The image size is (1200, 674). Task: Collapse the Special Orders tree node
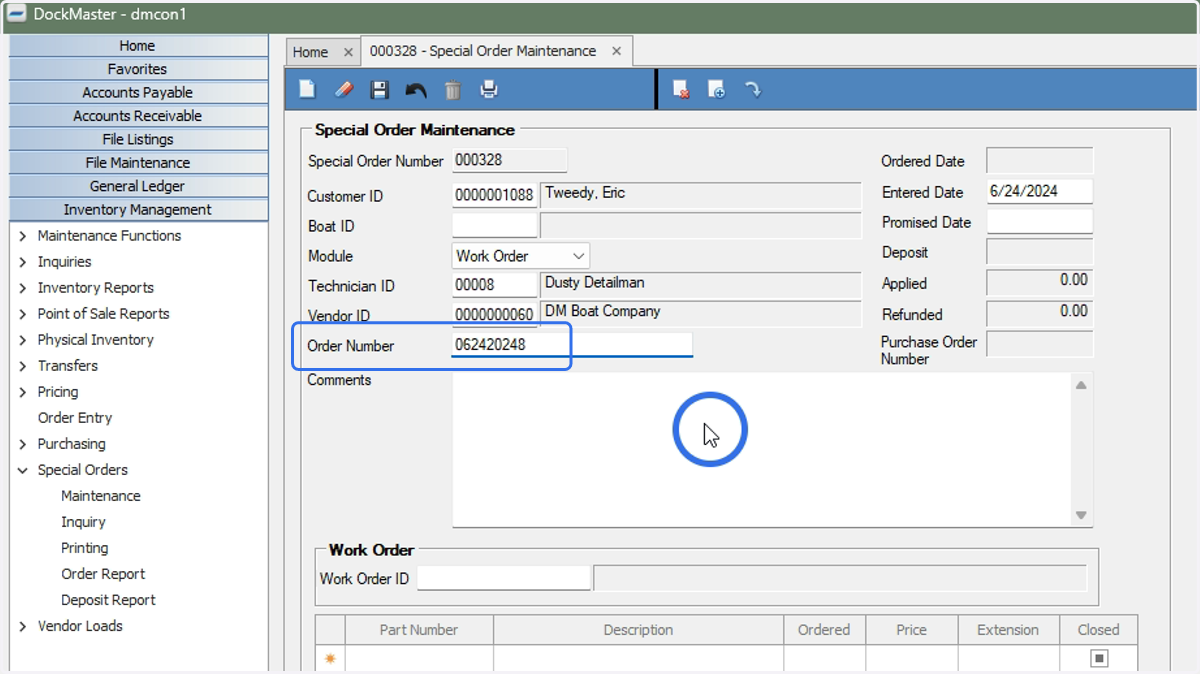pyautogui.click(x=22, y=470)
